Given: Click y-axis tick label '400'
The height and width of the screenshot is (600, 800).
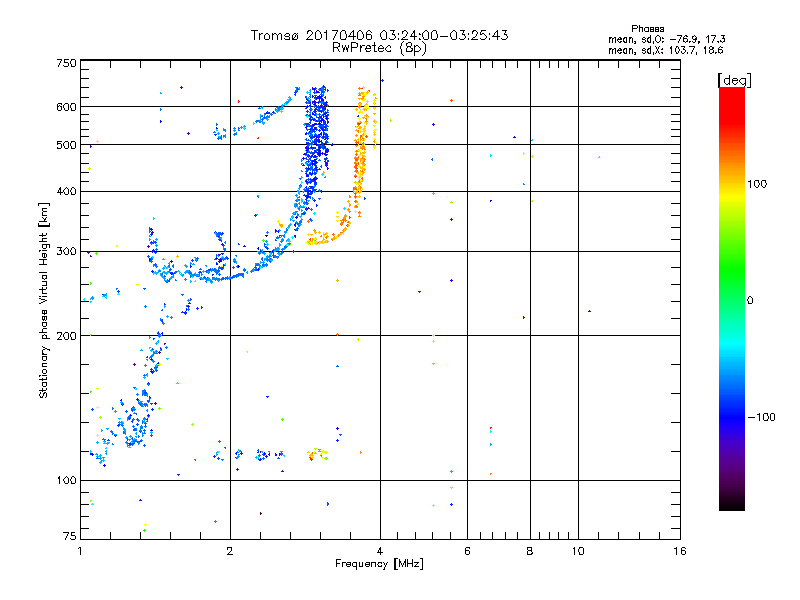Looking at the screenshot, I should [66, 191].
